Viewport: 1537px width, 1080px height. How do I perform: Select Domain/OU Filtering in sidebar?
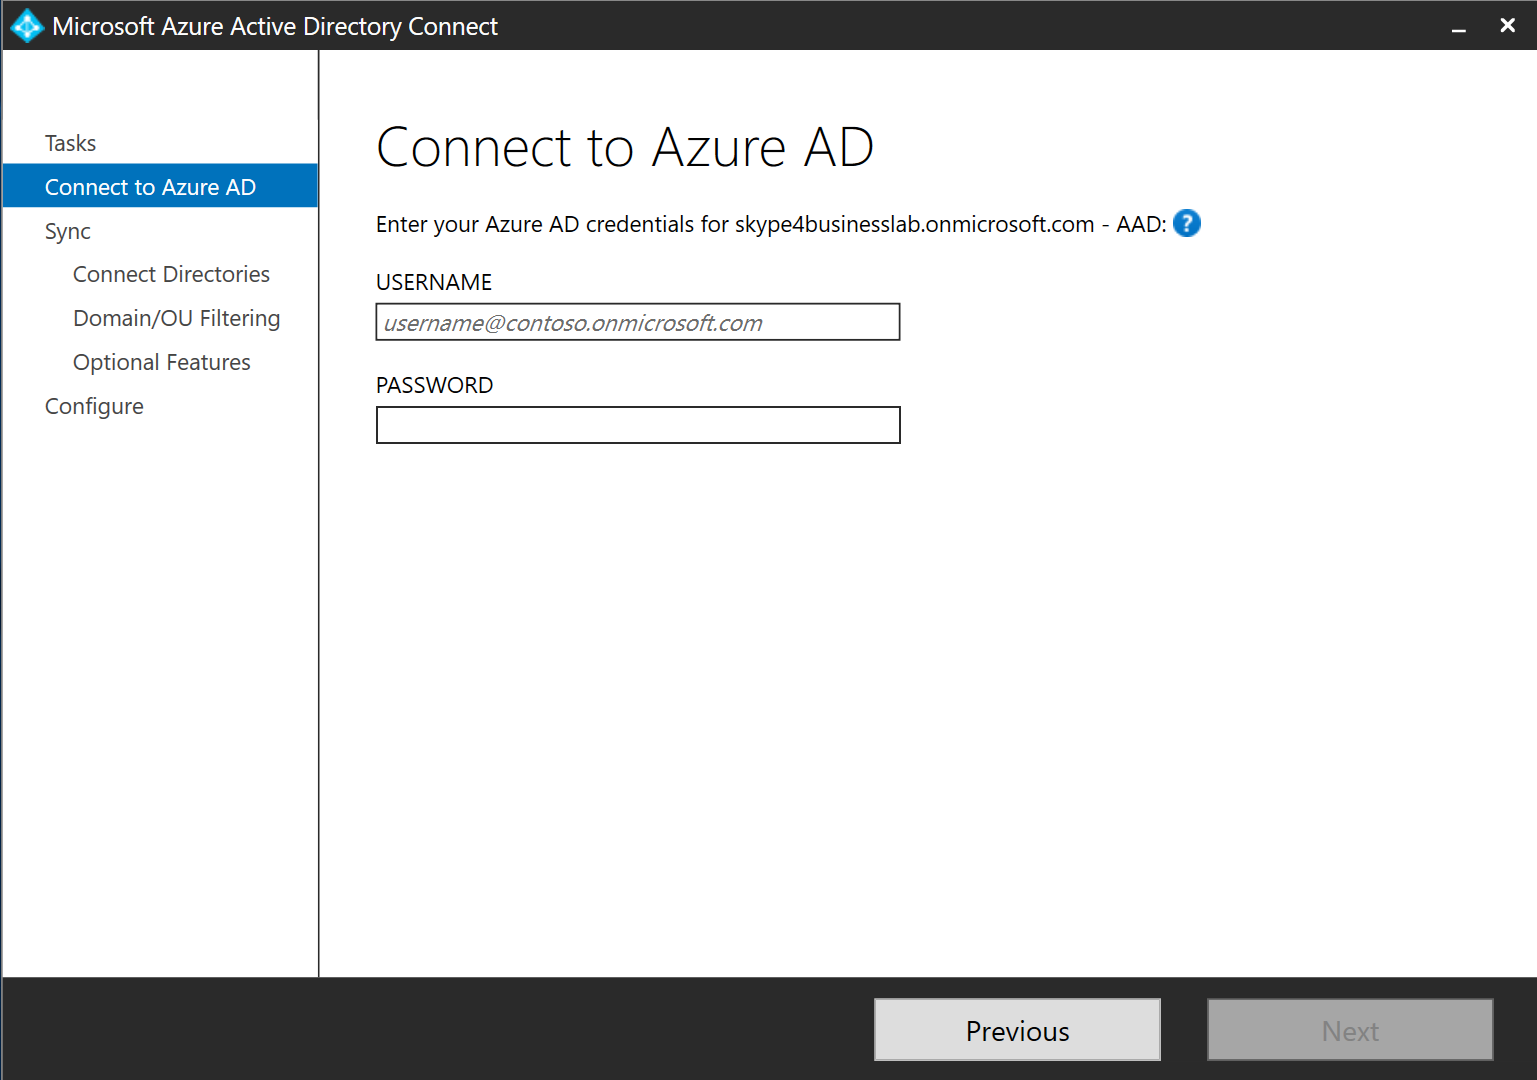coord(176,318)
